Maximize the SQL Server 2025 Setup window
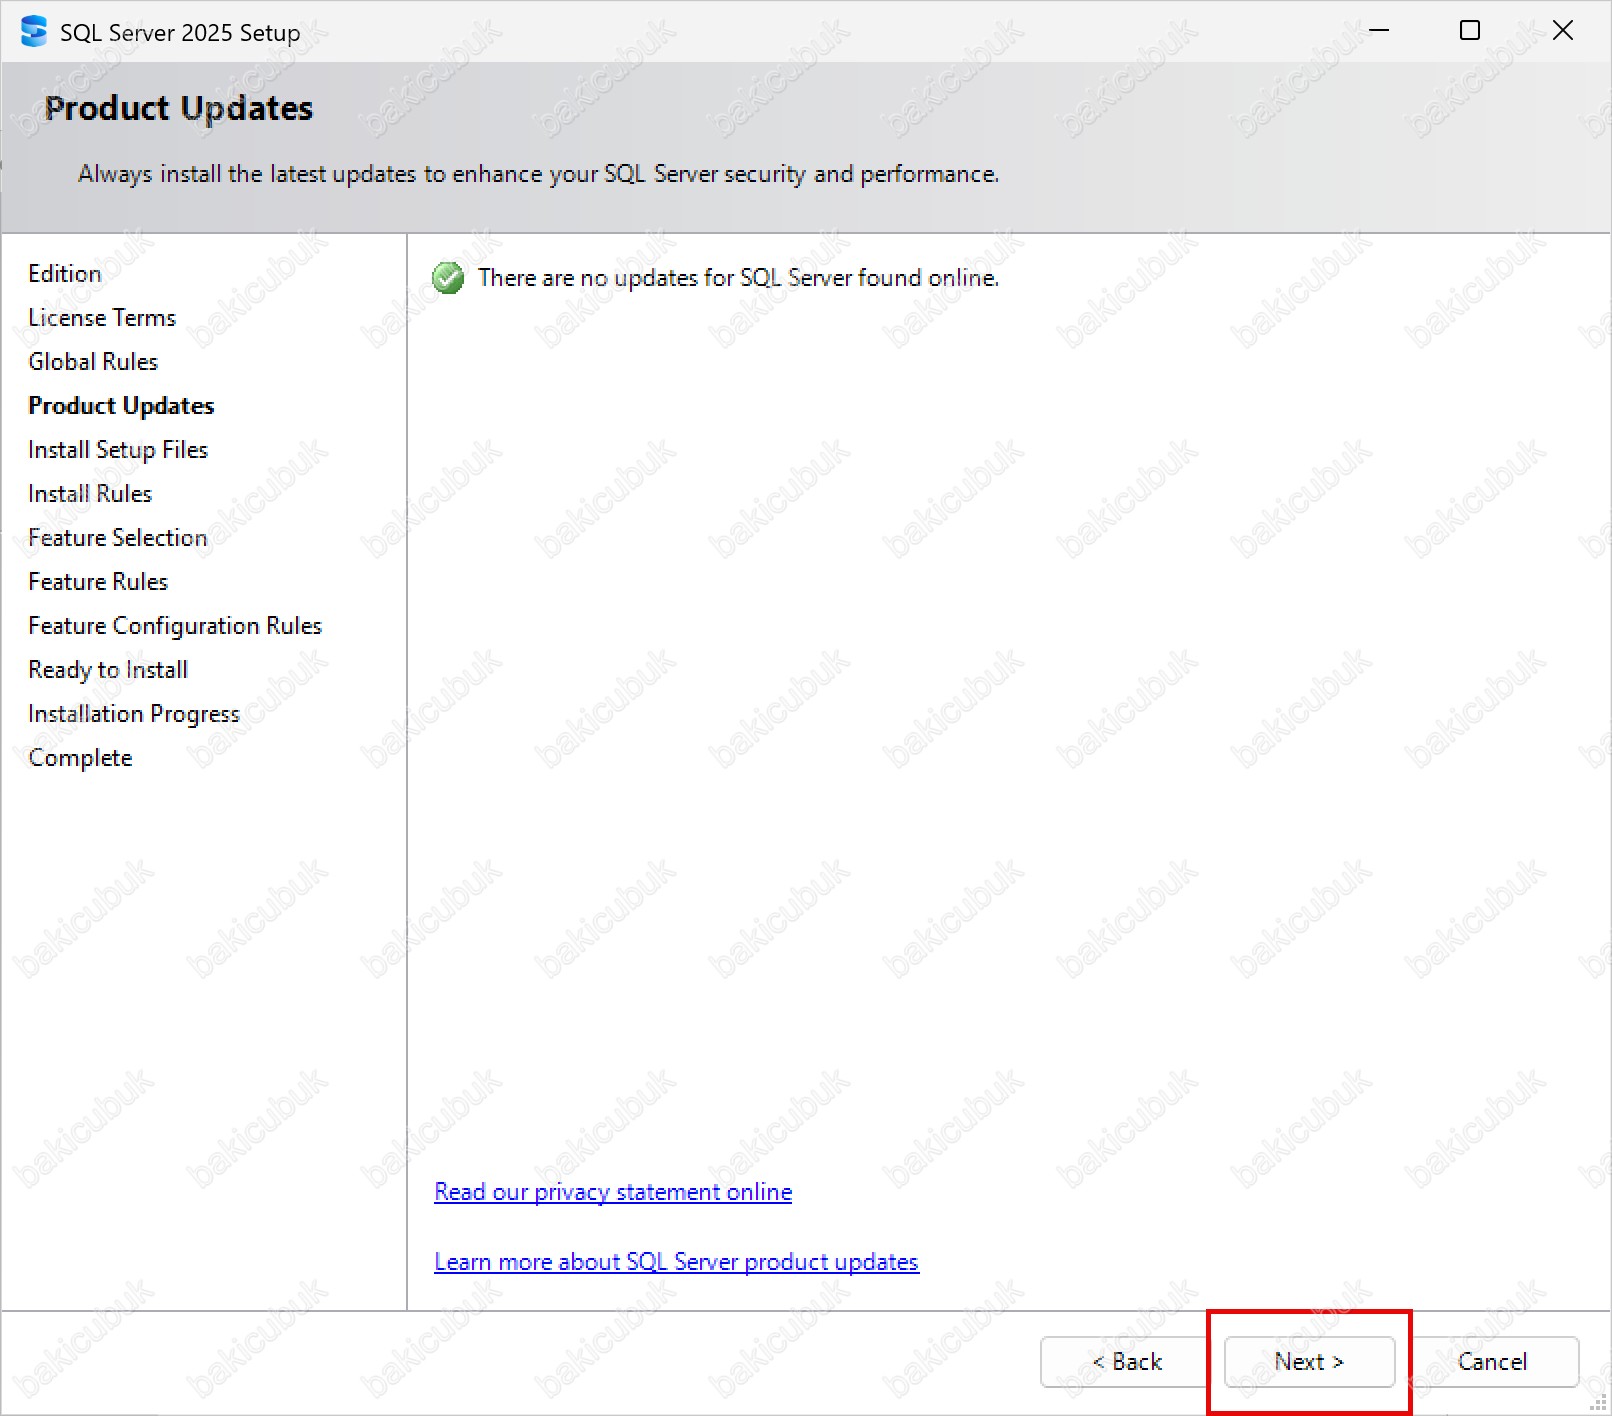The image size is (1612, 1416). tap(1470, 31)
